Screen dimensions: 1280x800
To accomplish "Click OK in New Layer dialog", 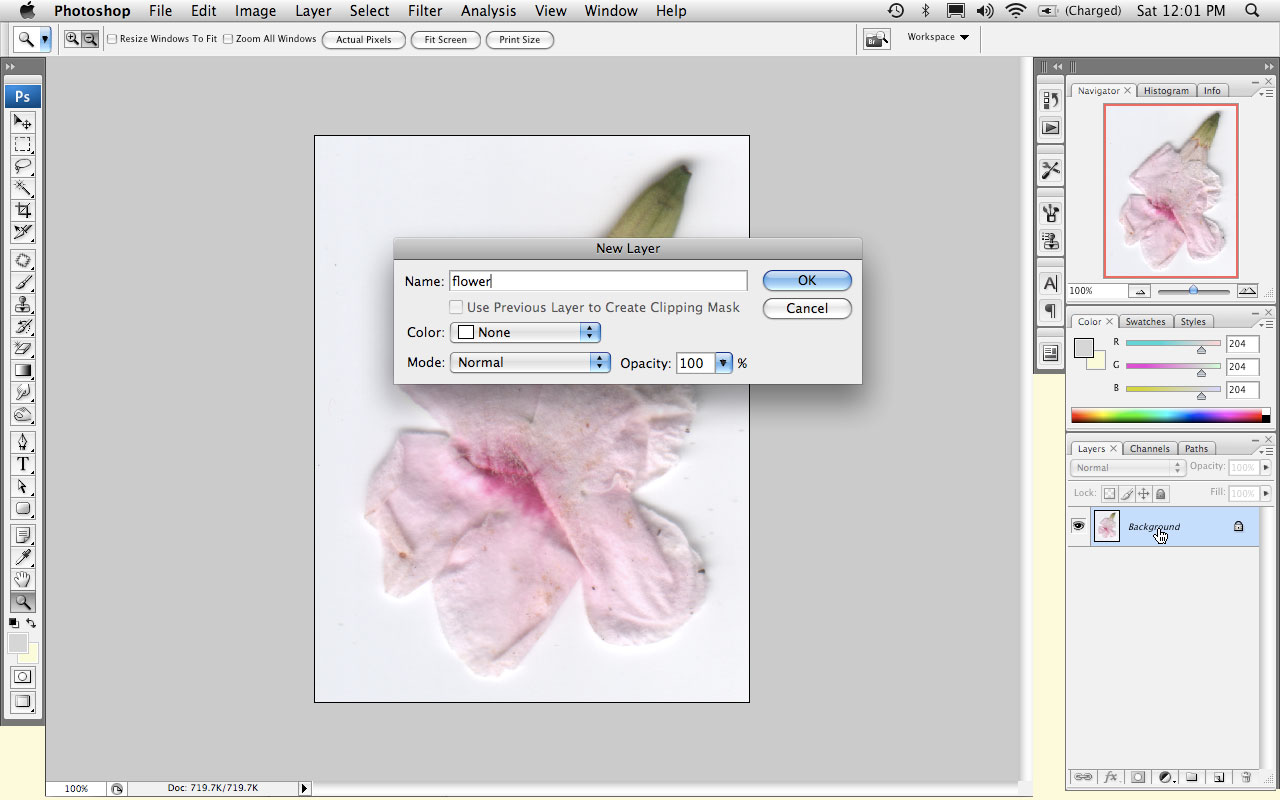I will tap(806, 281).
